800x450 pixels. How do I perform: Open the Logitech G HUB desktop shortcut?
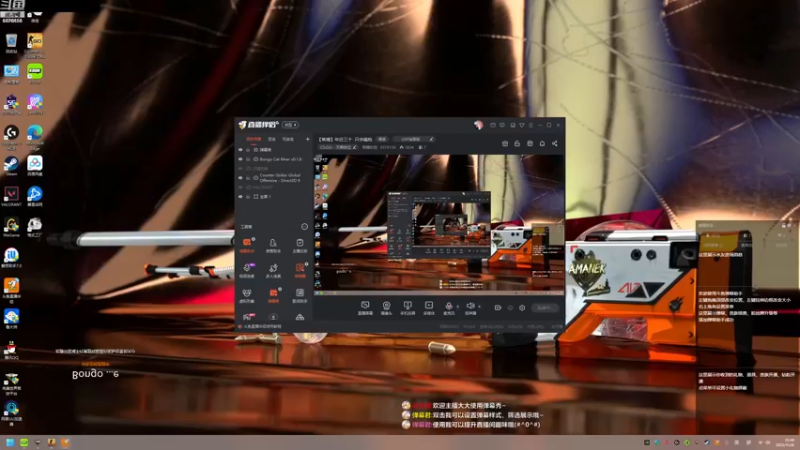pyautogui.click(x=11, y=136)
